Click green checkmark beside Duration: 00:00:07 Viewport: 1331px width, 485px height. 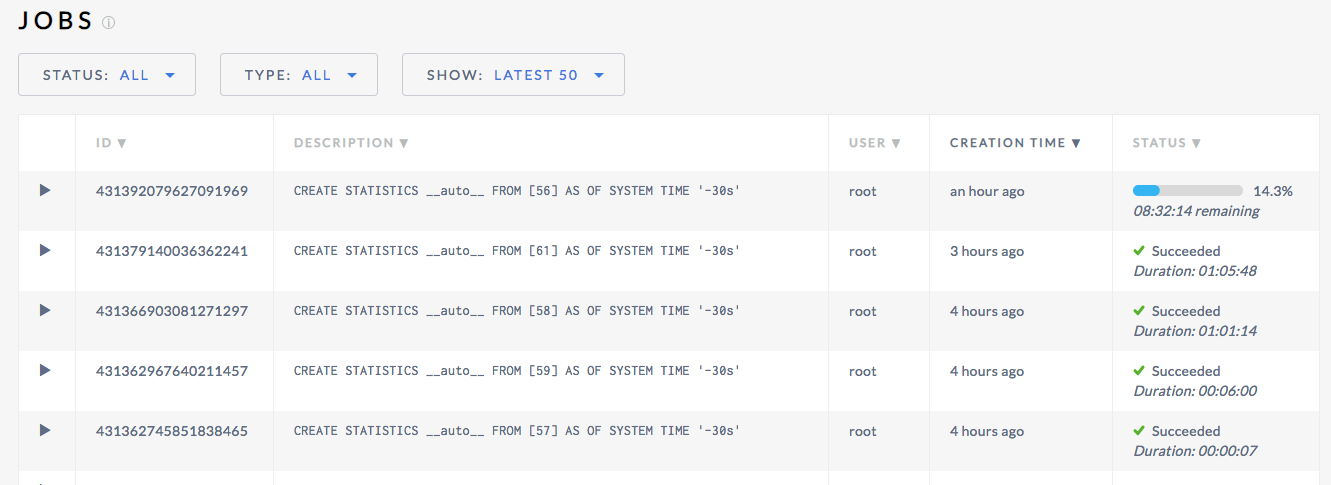(1139, 430)
